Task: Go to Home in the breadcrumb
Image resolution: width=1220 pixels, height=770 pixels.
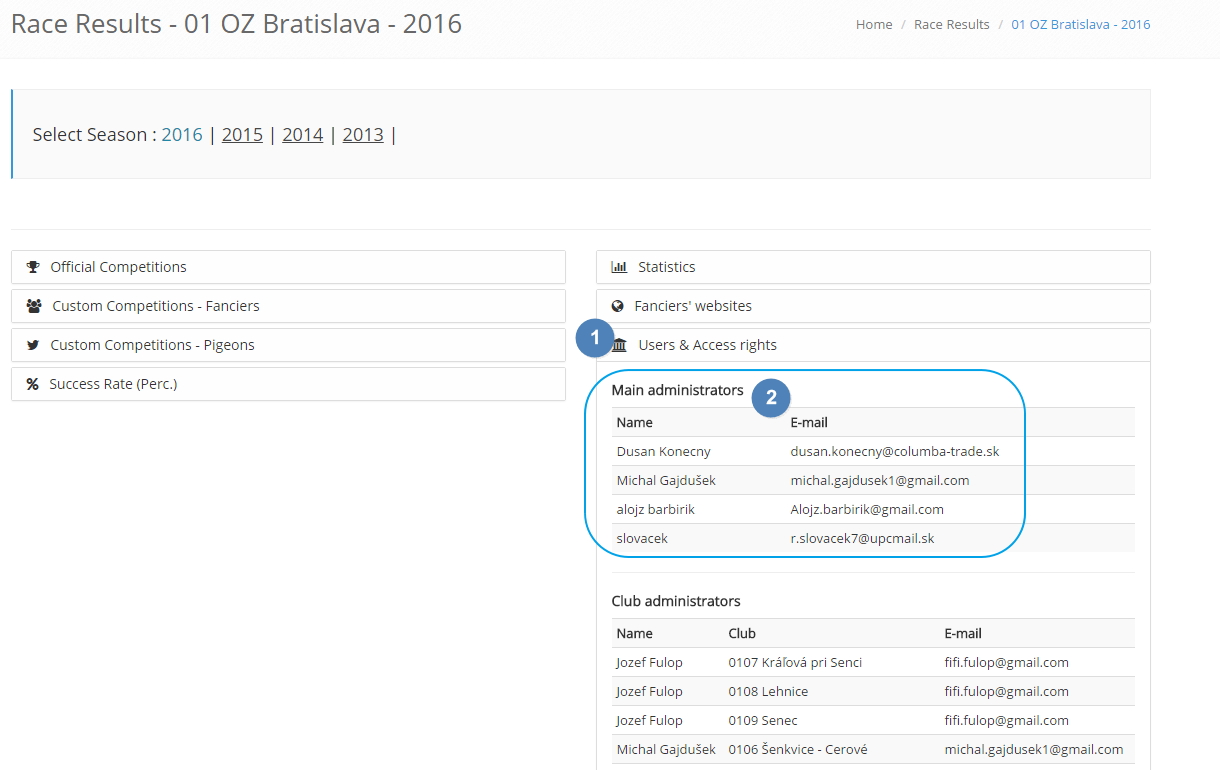Action: pos(874,24)
